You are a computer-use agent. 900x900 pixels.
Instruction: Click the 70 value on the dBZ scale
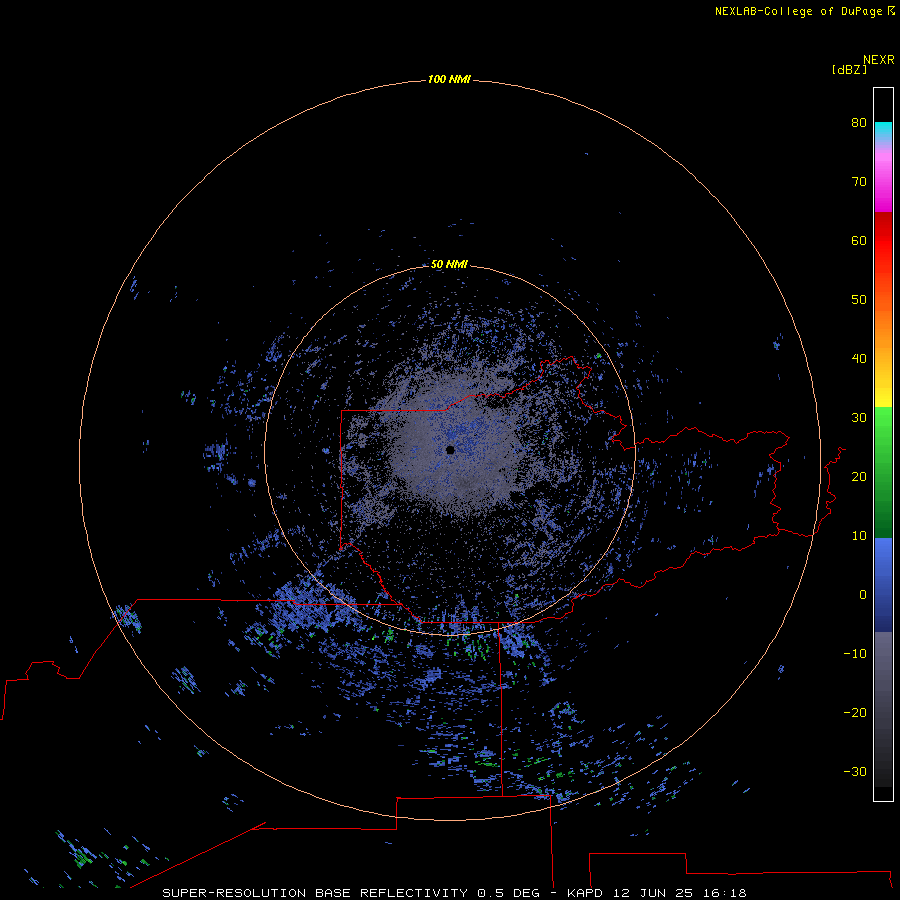click(859, 181)
